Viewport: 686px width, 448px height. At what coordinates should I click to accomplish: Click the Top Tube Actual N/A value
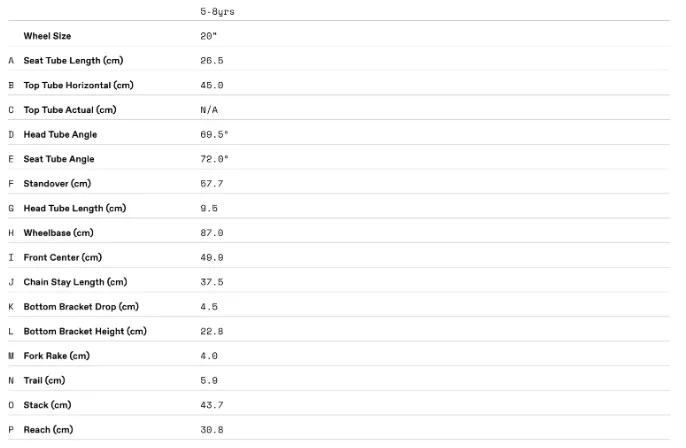(x=209, y=110)
